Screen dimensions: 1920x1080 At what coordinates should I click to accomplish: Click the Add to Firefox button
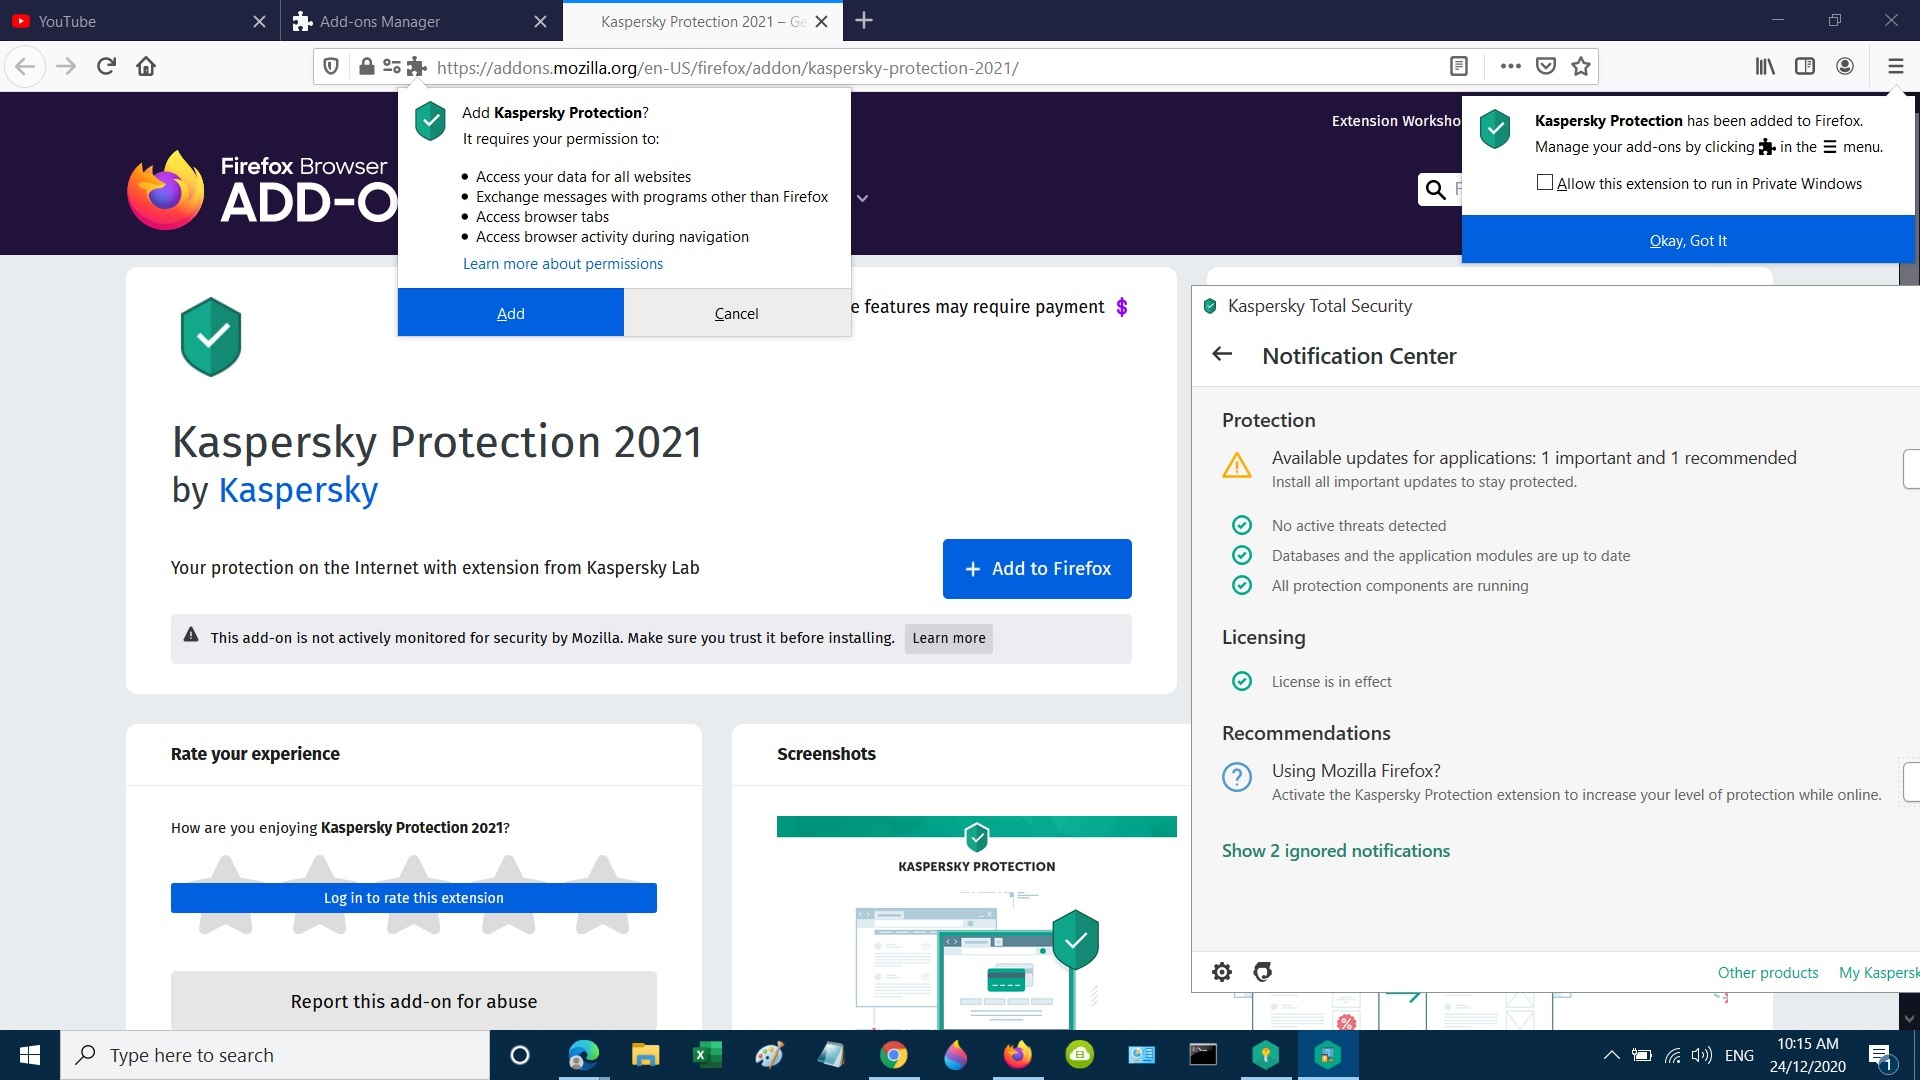point(1037,569)
